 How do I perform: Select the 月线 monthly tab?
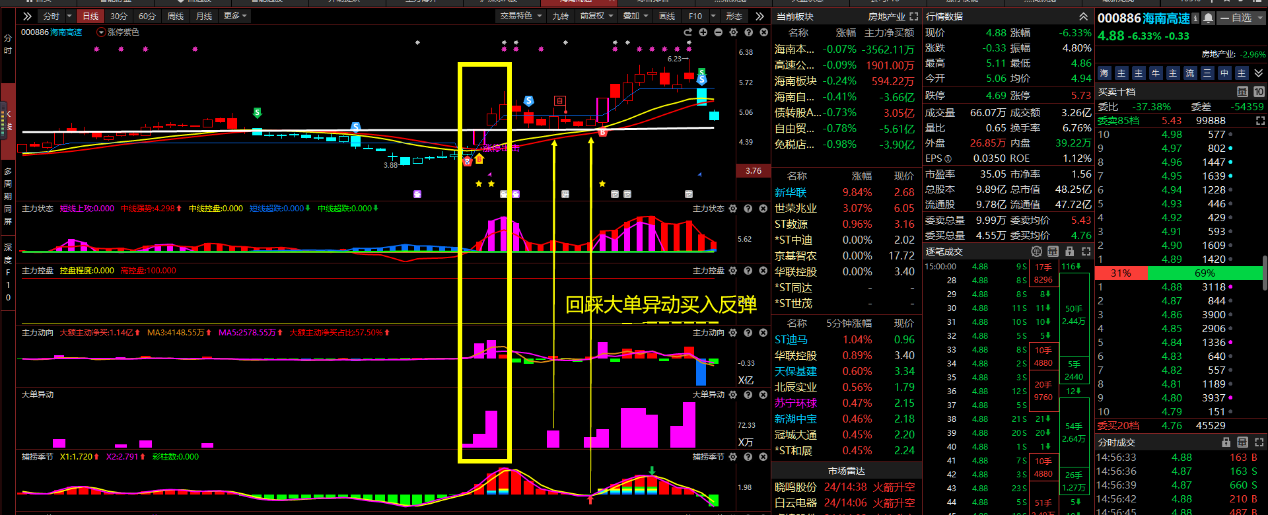coord(204,17)
